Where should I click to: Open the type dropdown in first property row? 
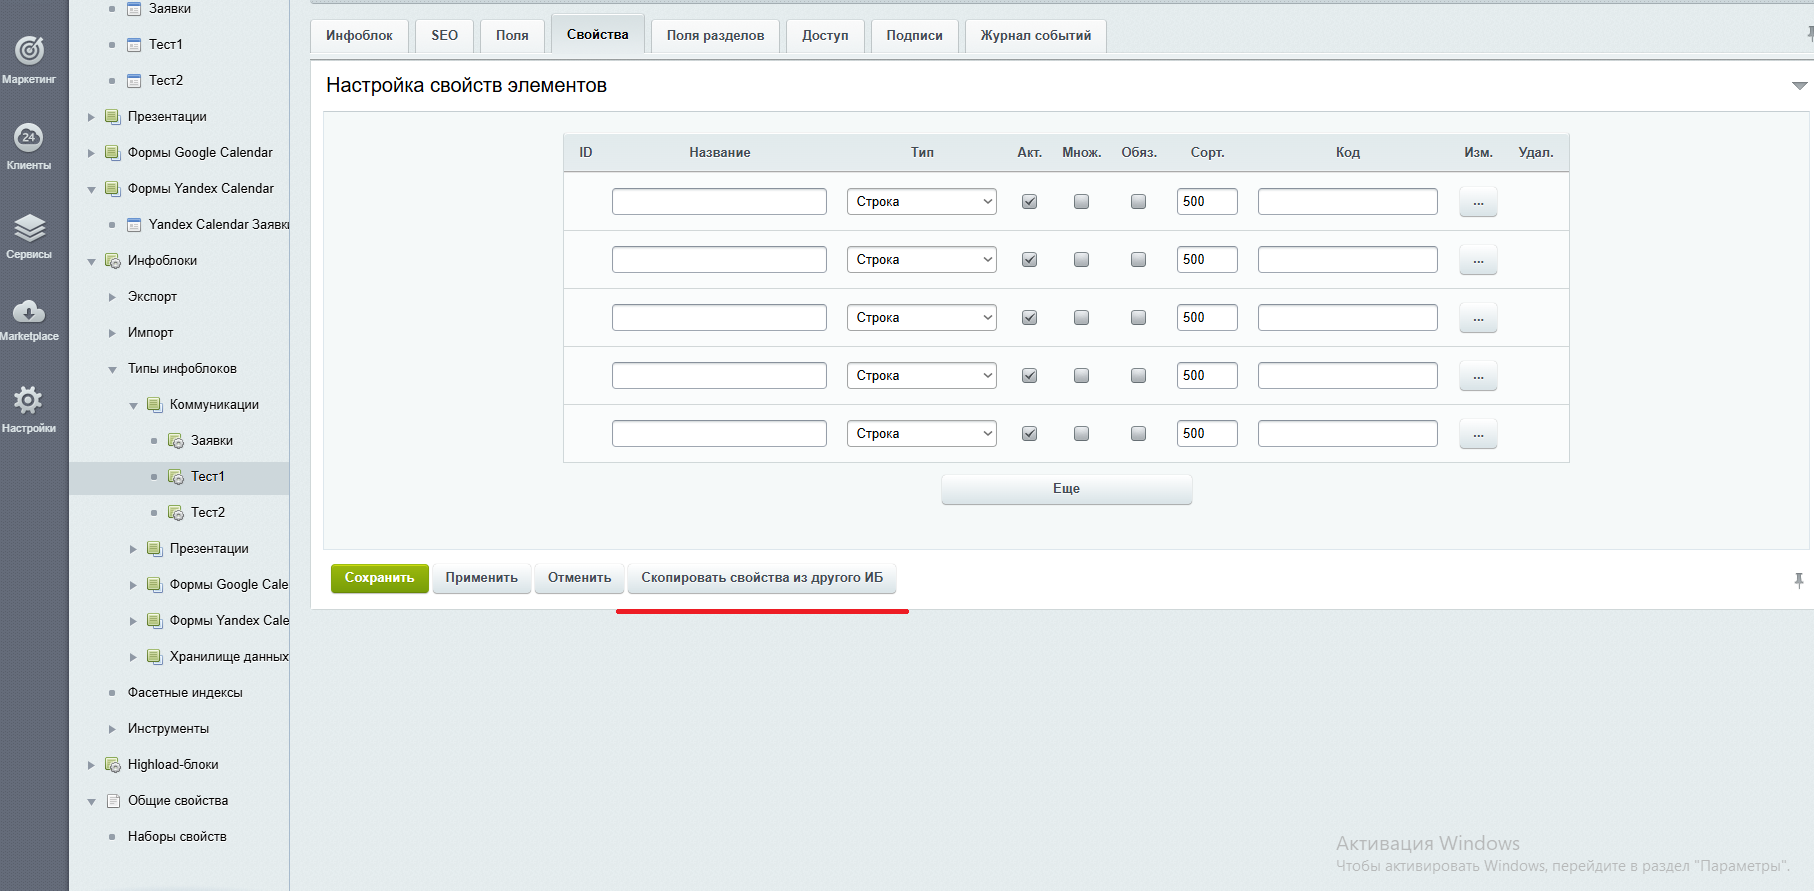[921, 202]
